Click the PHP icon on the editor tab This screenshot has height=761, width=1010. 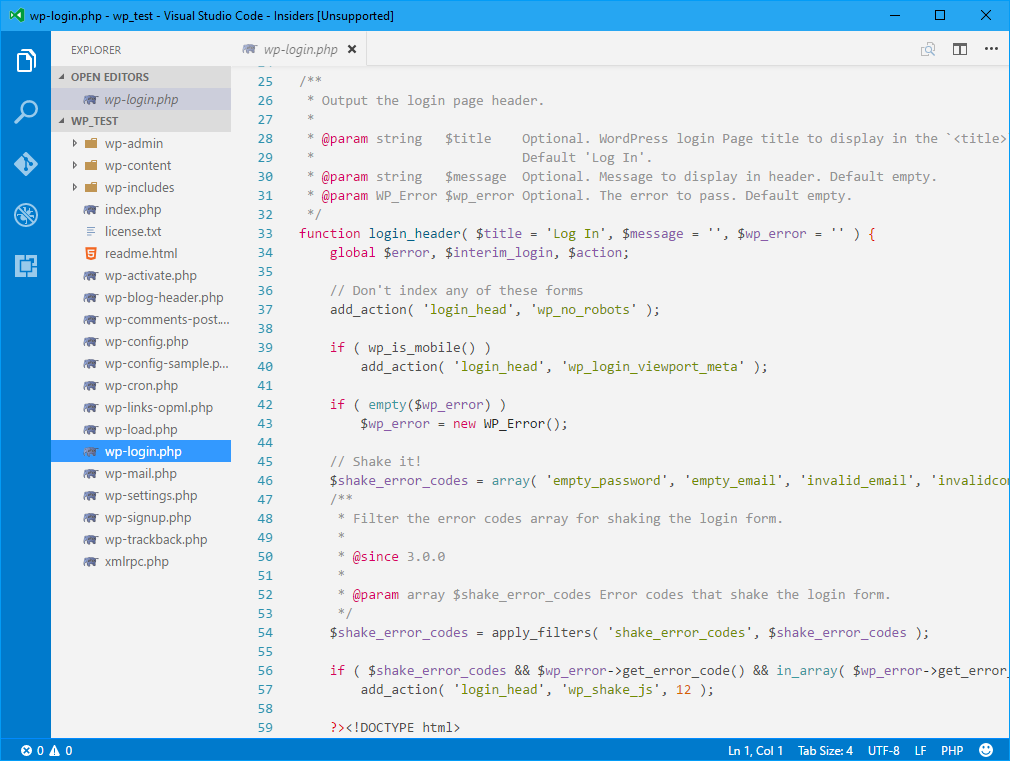(x=249, y=49)
